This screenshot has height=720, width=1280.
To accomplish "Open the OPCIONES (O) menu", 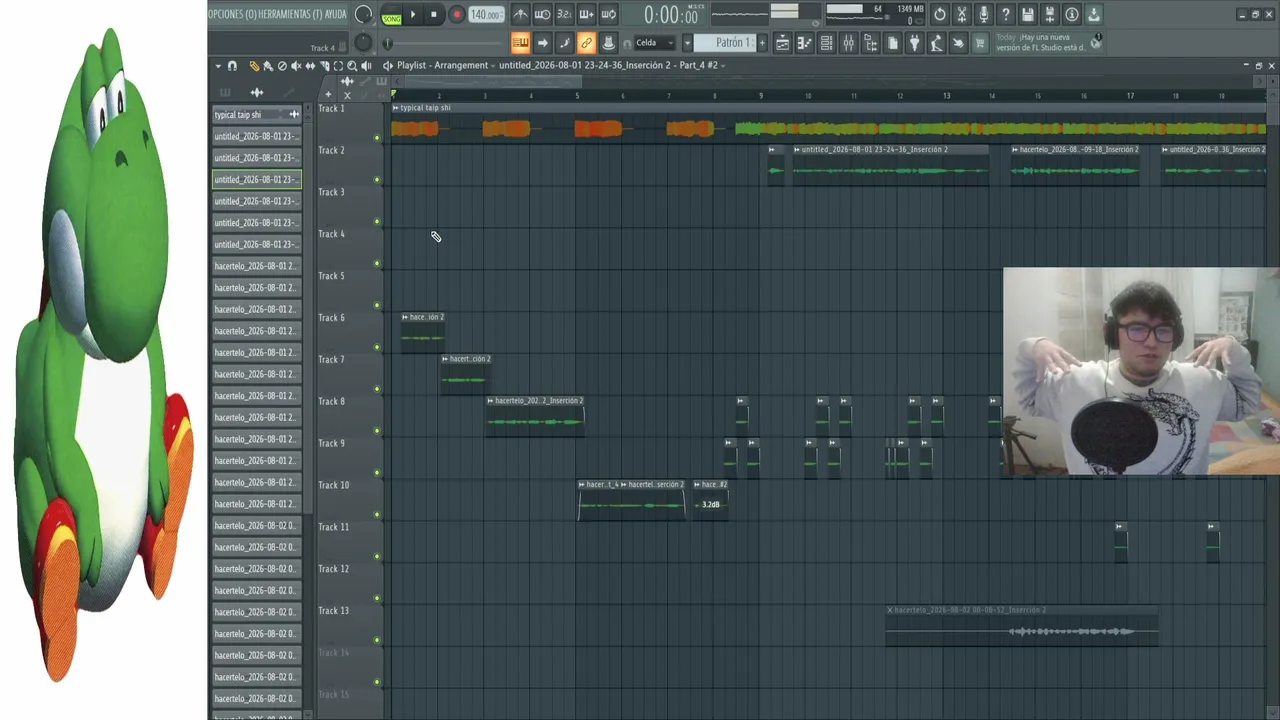I will [232, 14].
